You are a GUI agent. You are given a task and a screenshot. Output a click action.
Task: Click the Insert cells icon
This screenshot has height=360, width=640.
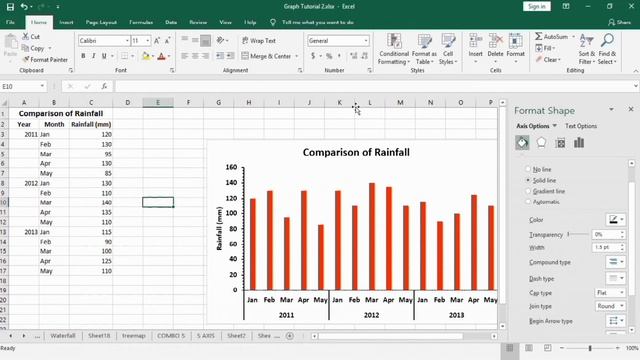tap(476, 41)
